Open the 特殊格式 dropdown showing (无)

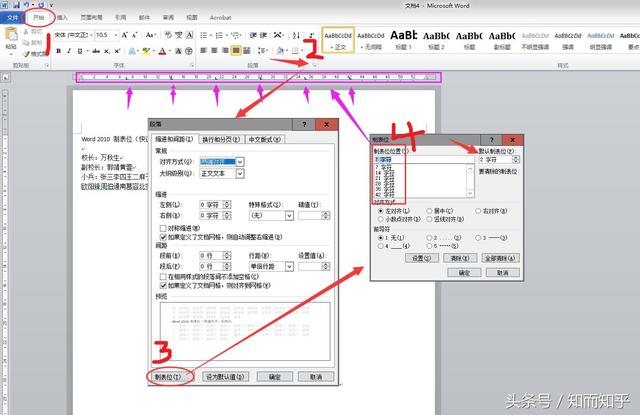(x=289, y=215)
